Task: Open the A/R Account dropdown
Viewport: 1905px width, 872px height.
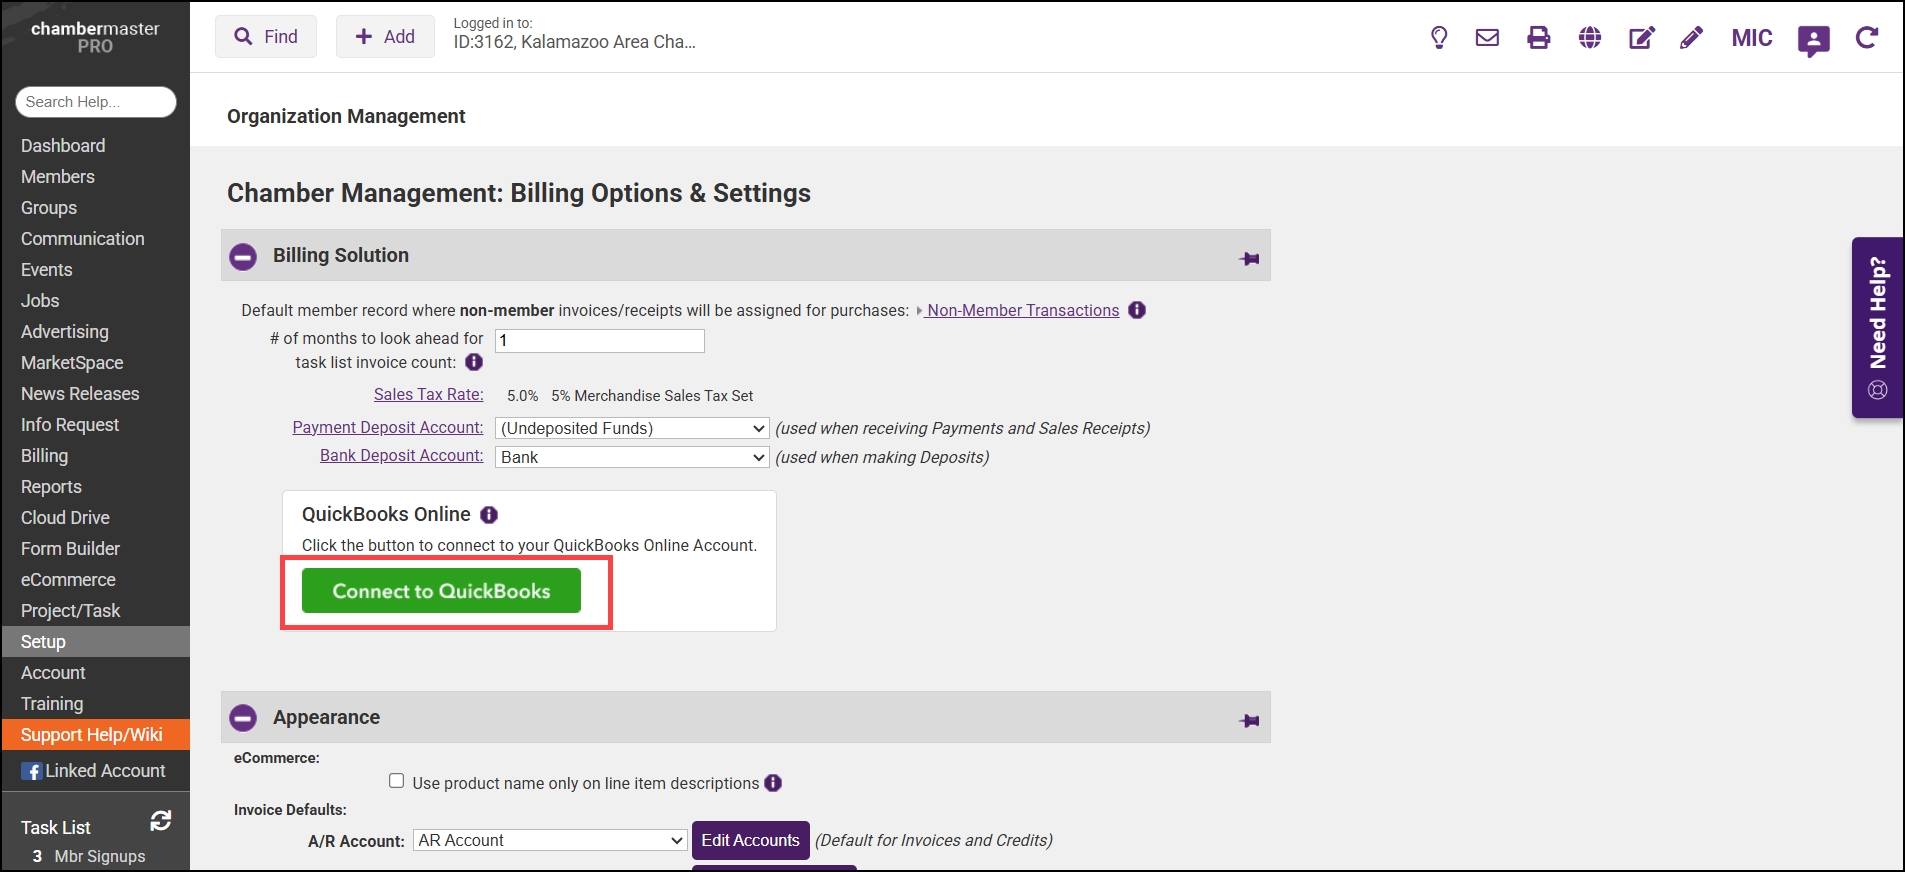Action: tap(550, 841)
